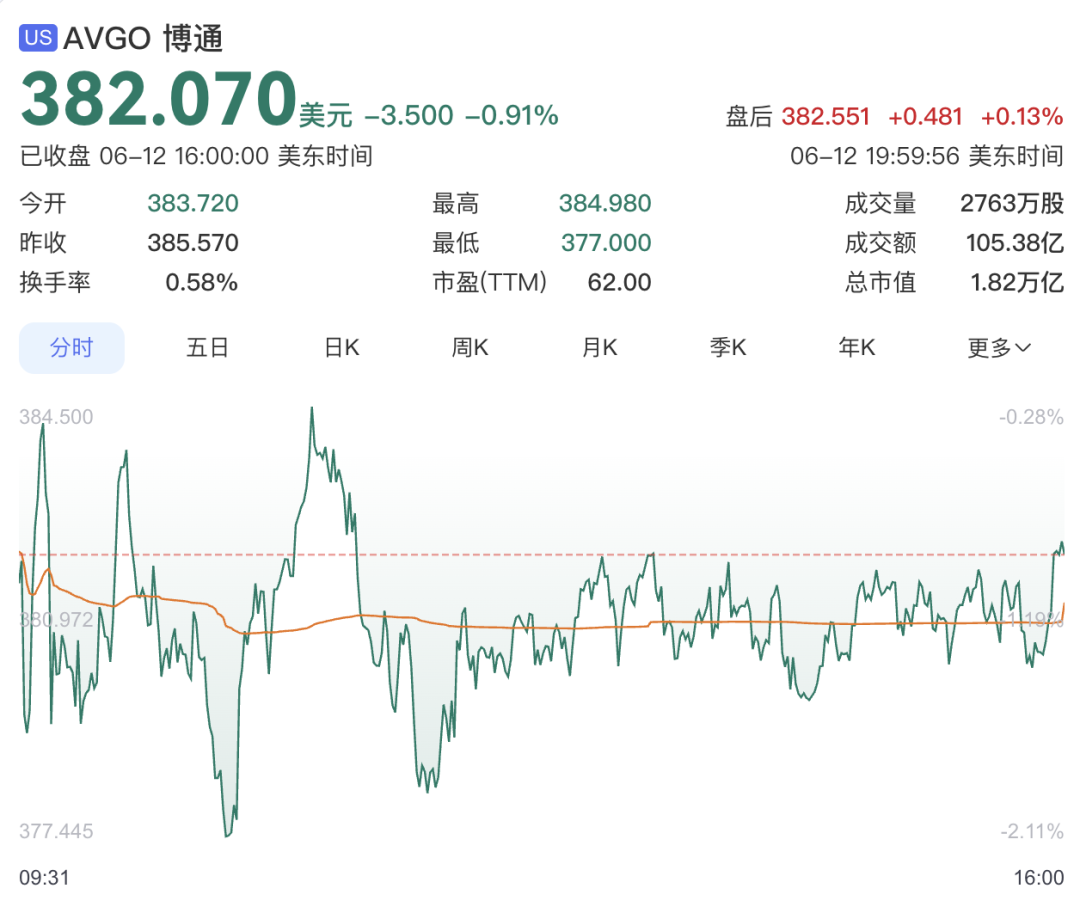Click the 最低 value 377.000
Image resolution: width=1080 pixels, height=913 pixels.
click(605, 242)
